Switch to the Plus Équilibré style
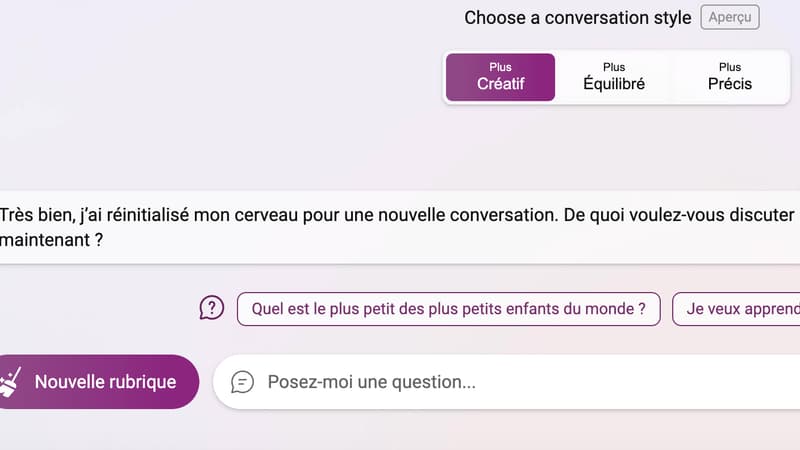800x450 pixels. coord(614,77)
